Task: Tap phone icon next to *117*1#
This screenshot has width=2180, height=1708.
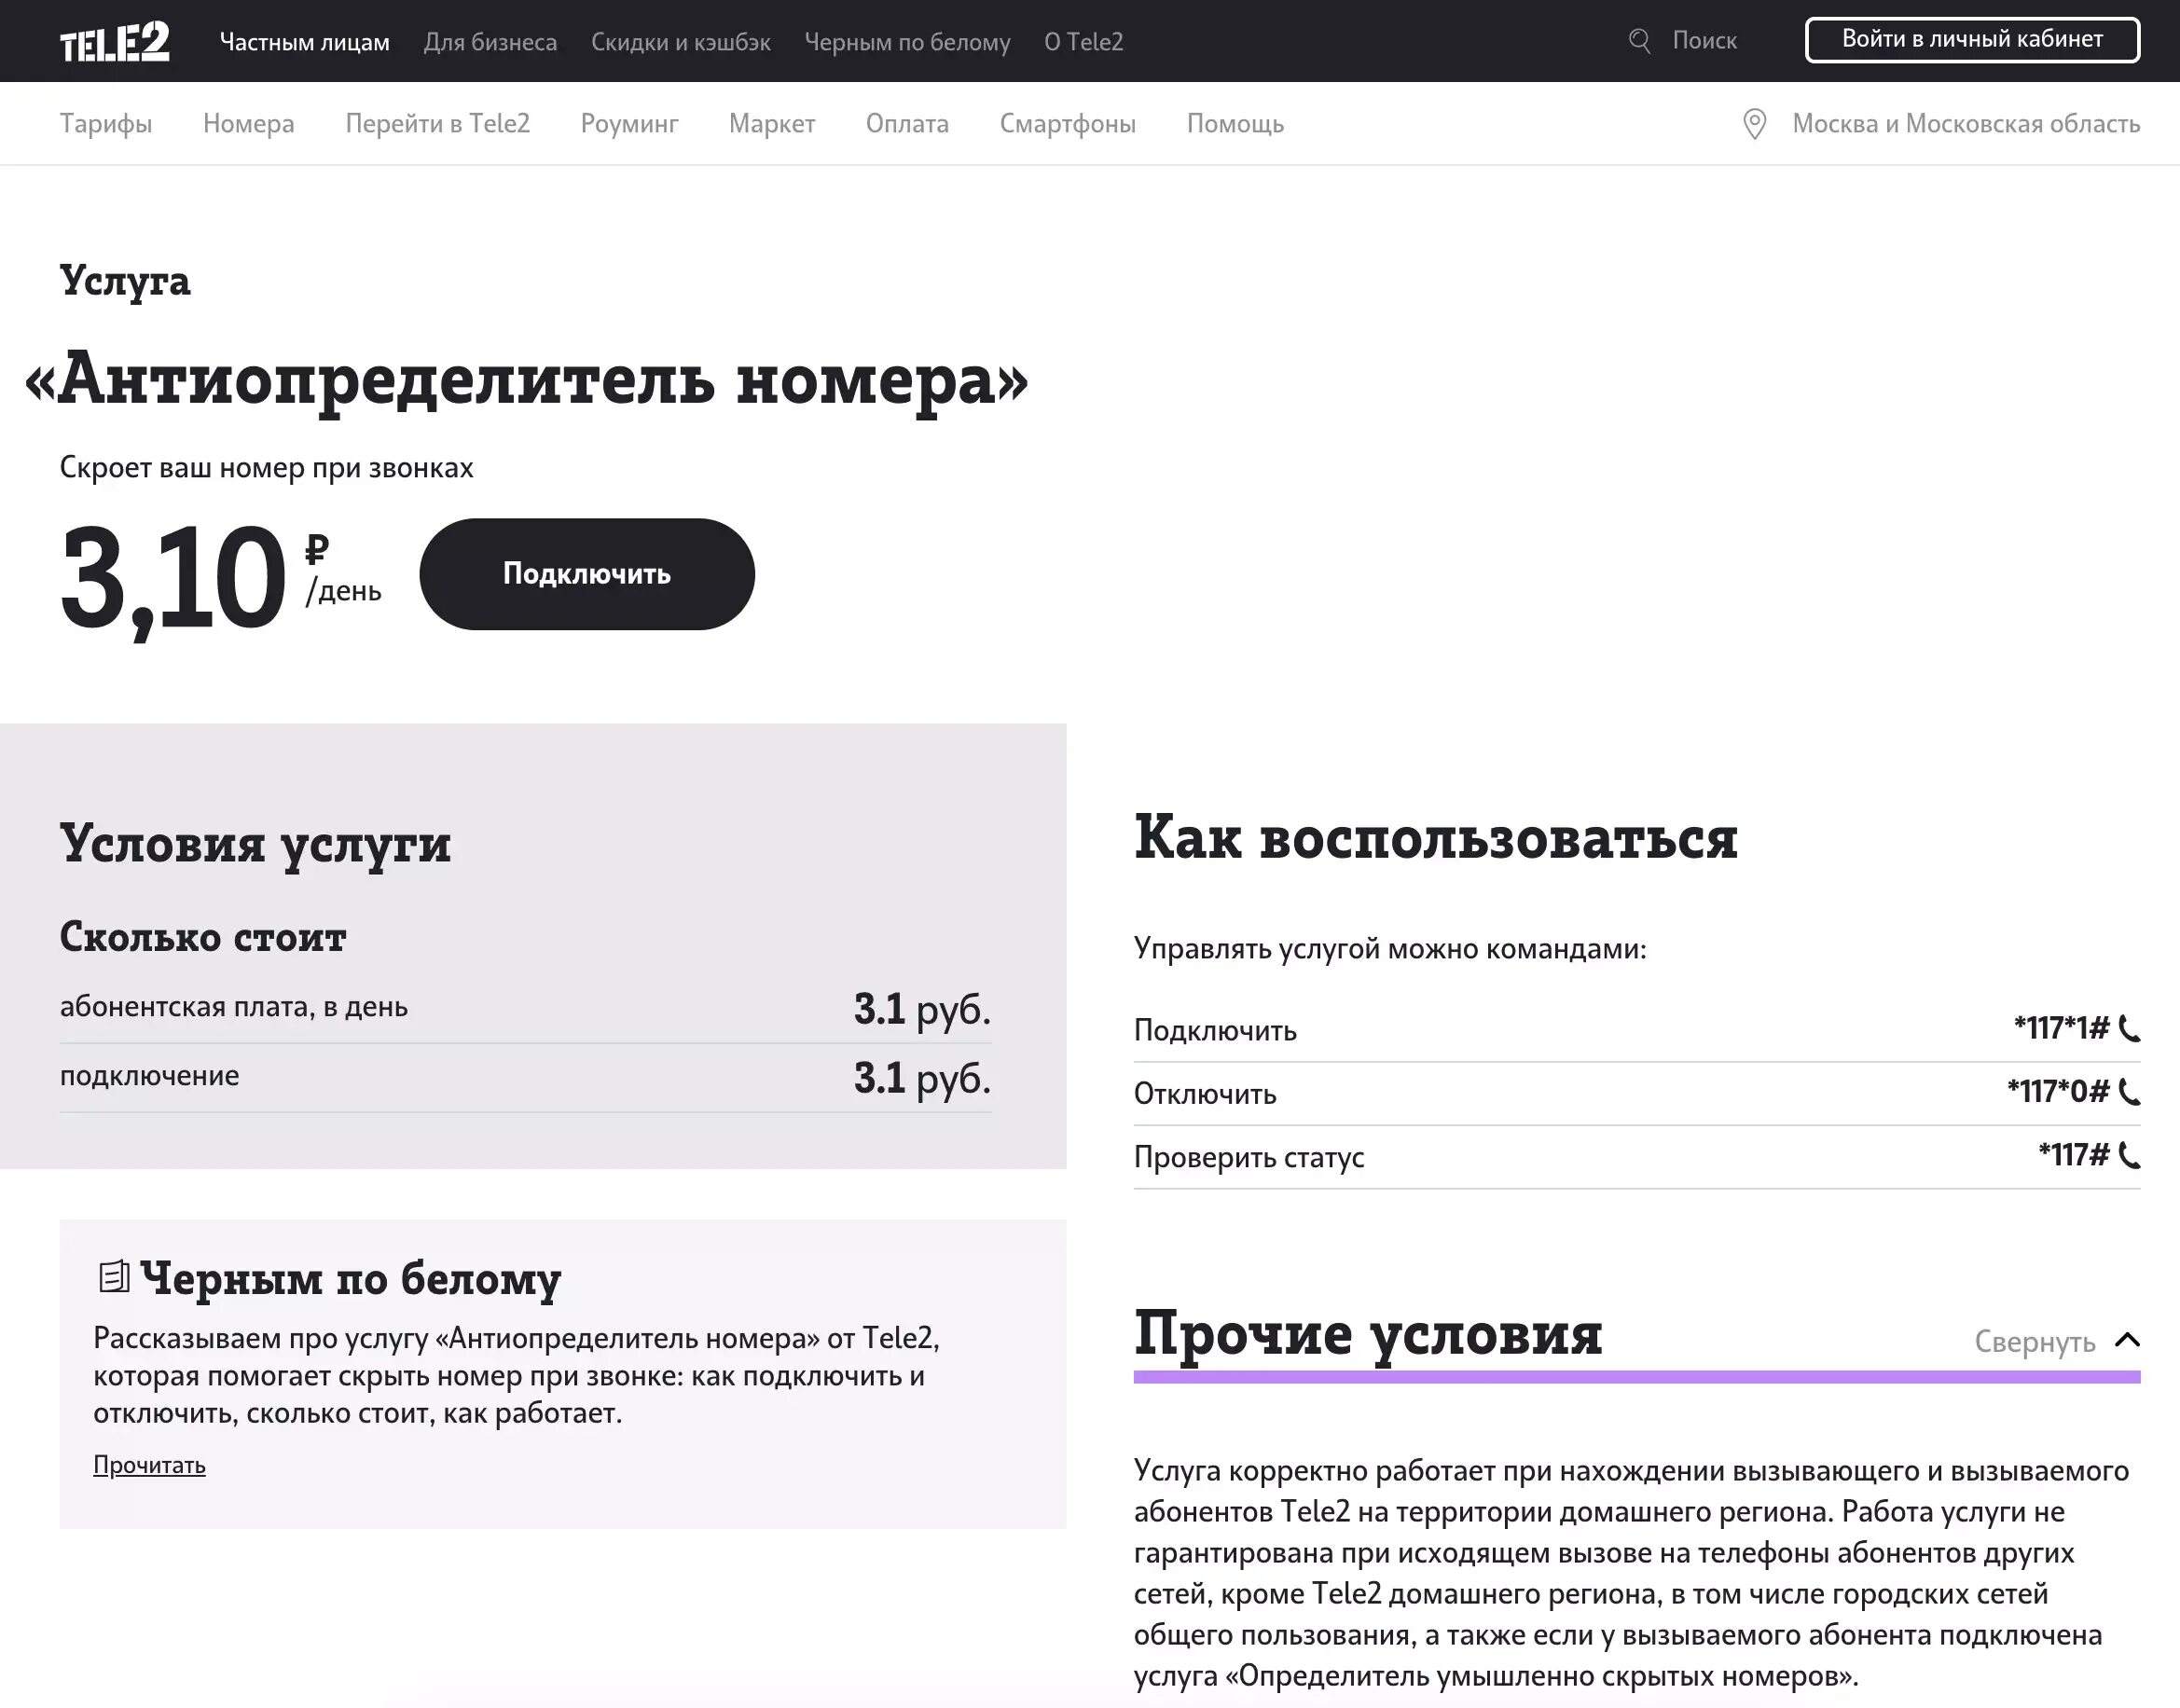Action: pyautogui.click(x=2129, y=1028)
